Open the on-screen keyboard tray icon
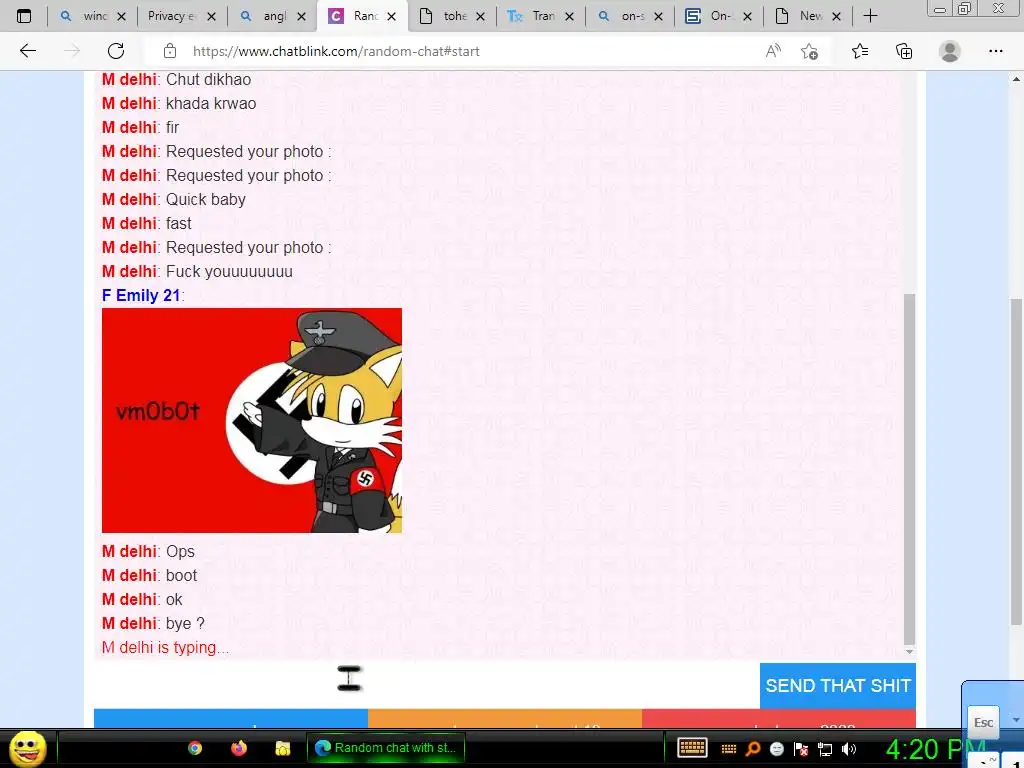1024x768 pixels. [692, 748]
